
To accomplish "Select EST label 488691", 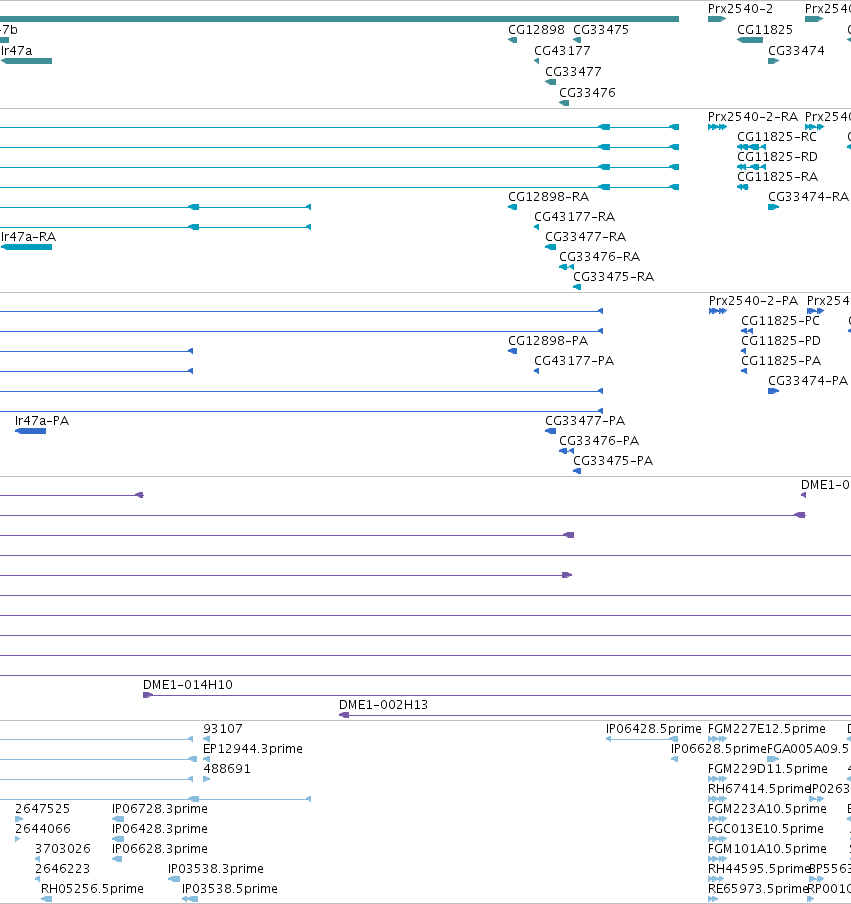I will pyautogui.click(x=227, y=769).
